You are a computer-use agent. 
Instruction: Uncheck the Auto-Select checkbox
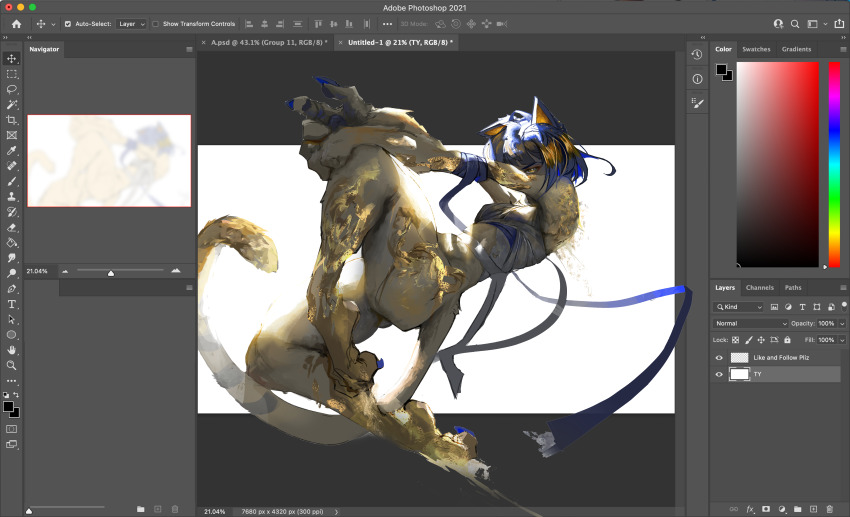coord(68,23)
